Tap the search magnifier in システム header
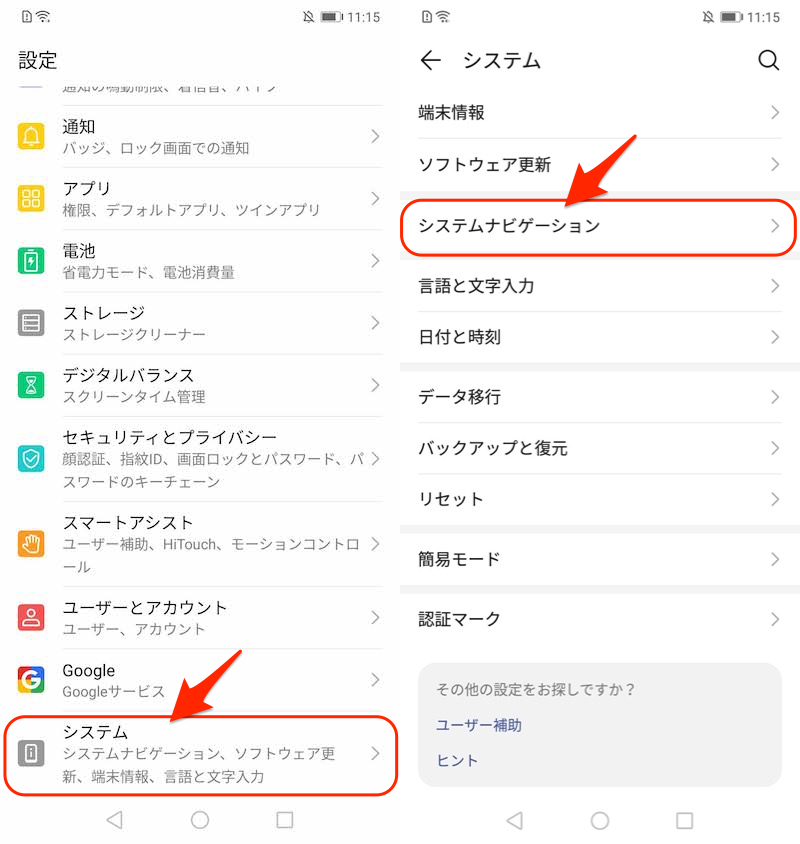Image resolution: width=800 pixels, height=844 pixels. click(x=768, y=60)
